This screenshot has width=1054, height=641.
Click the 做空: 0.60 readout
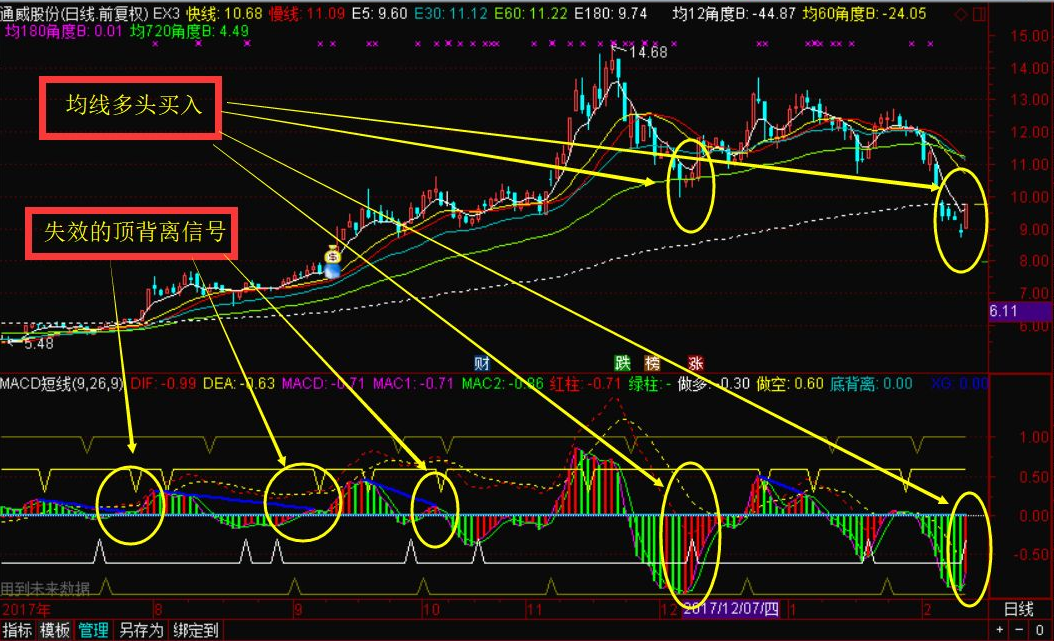point(790,384)
